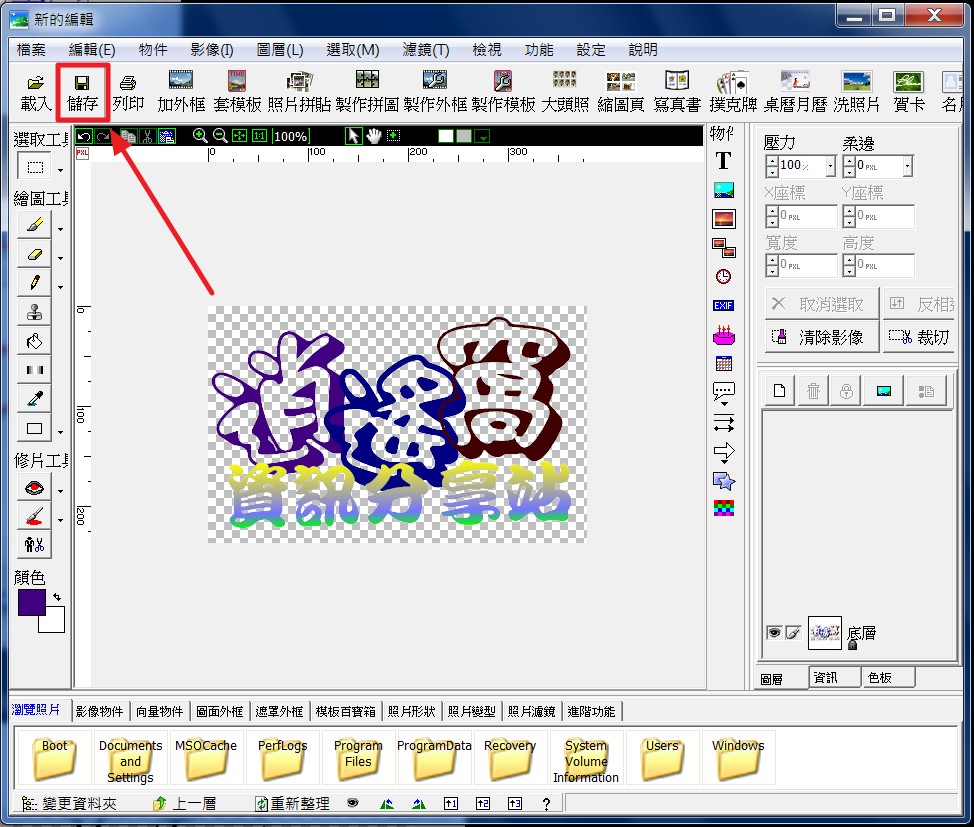Open the 柔邊 soft edge value dropdown
Viewport: 974px width, 827px height.
[x=908, y=166]
